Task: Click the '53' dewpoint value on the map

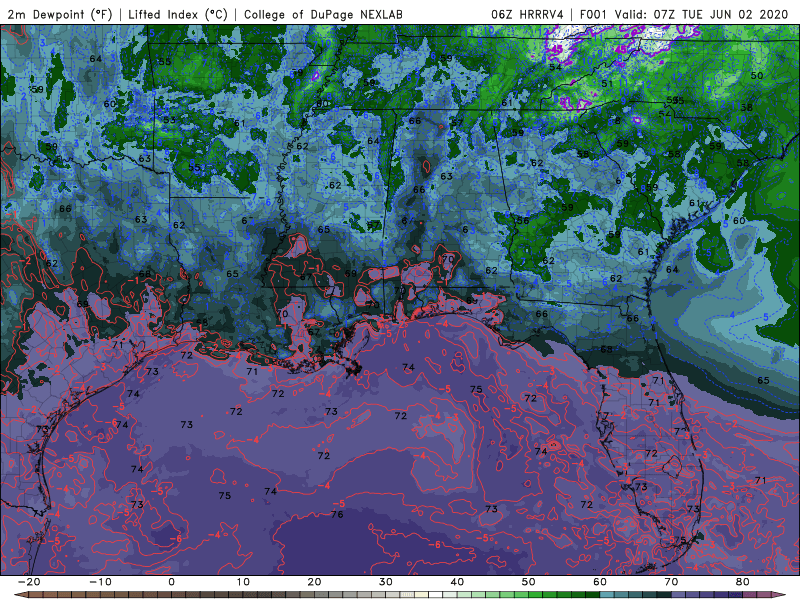Action: (169, 120)
